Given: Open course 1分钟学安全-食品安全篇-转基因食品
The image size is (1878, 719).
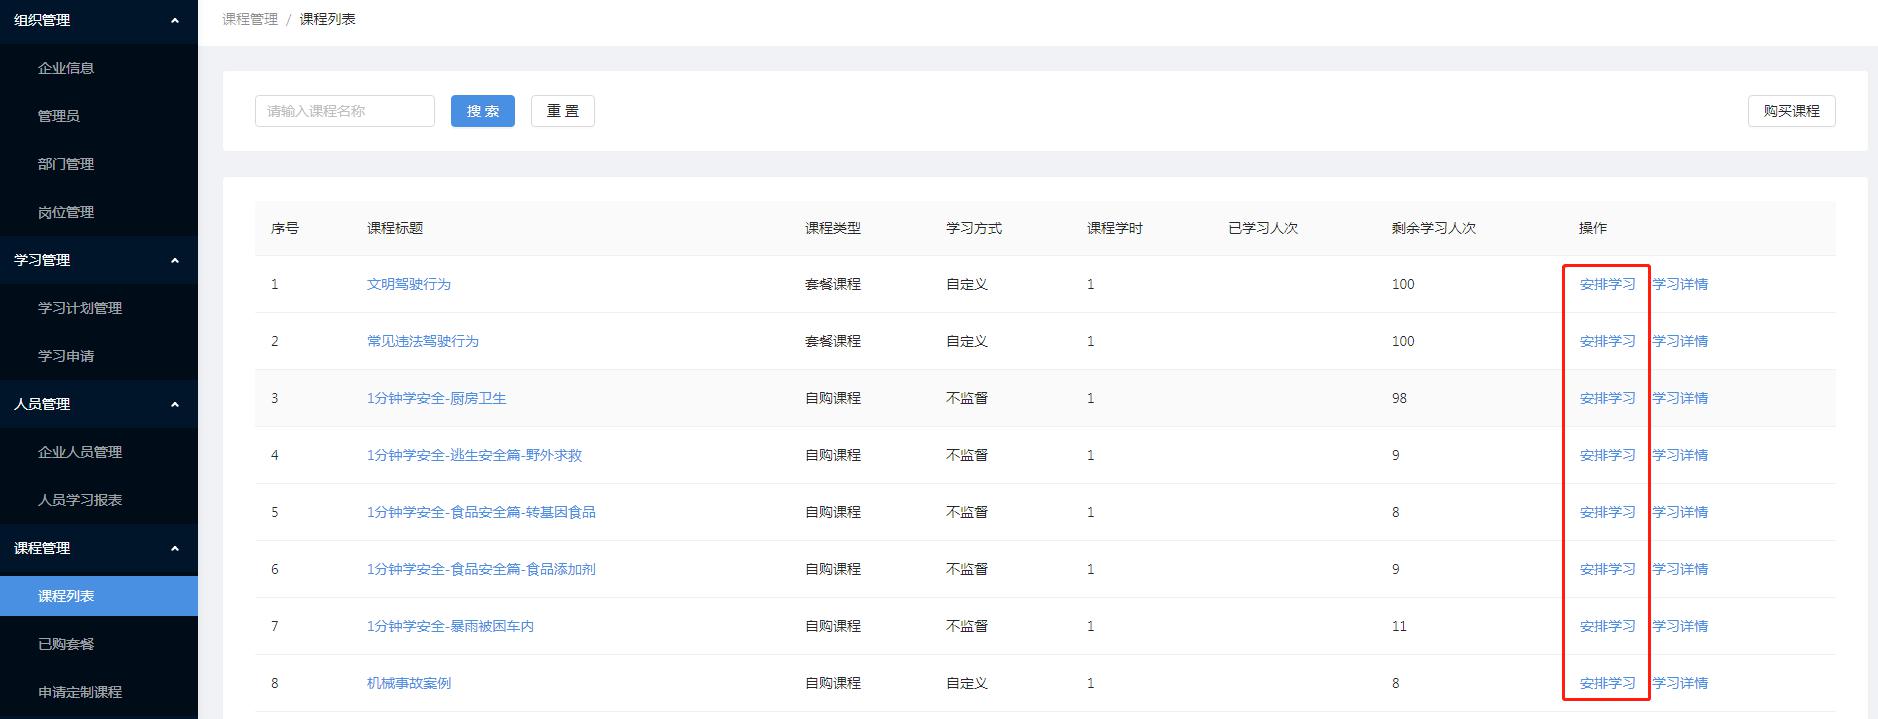Looking at the screenshot, I should (481, 512).
